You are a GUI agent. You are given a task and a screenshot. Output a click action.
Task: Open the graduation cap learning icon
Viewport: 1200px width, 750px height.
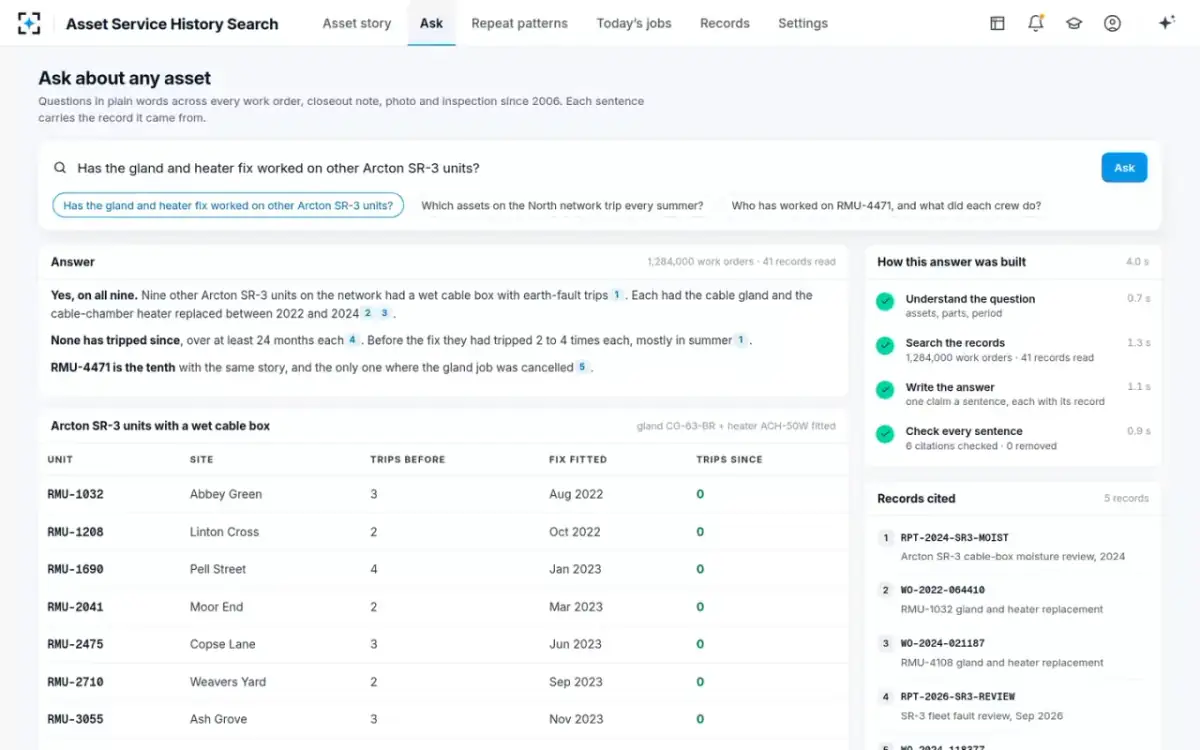click(x=1074, y=23)
